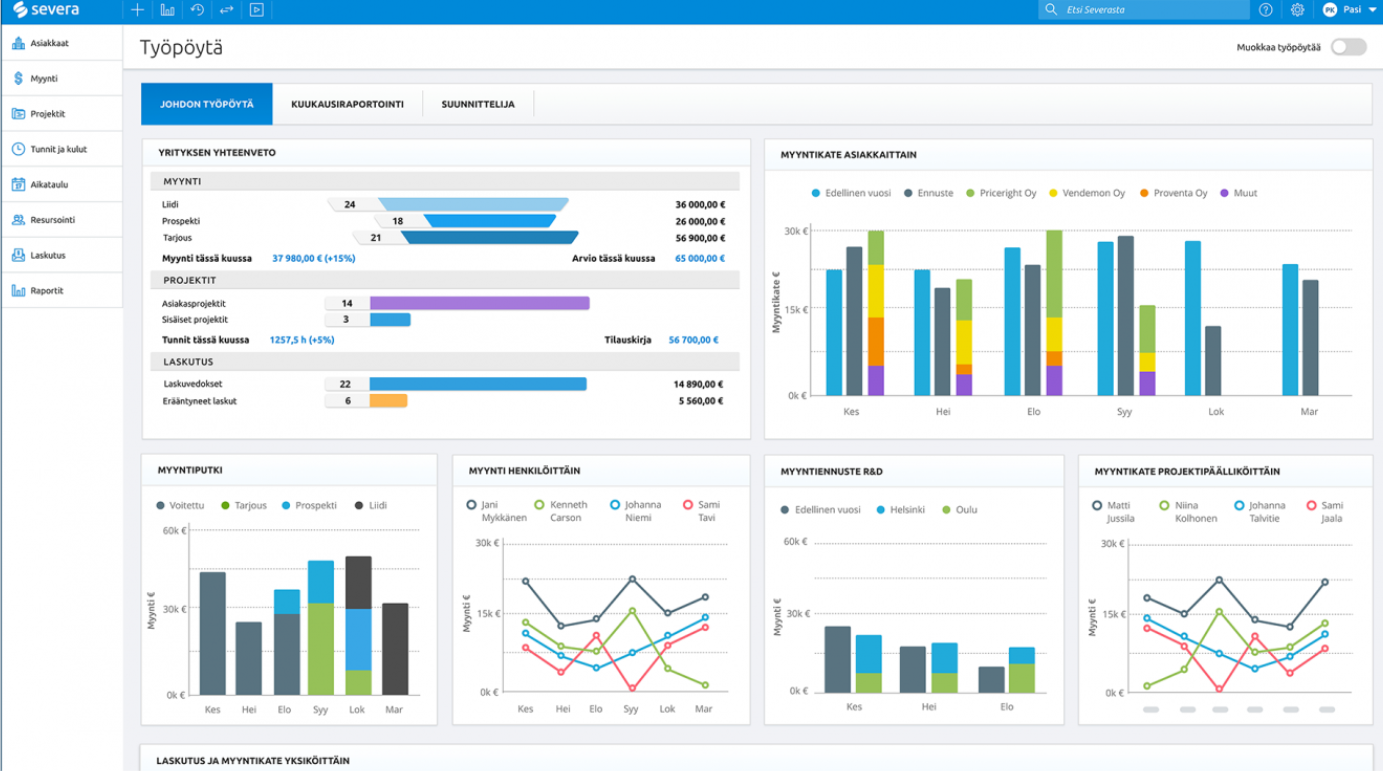Expand the Pasi user menu dropdown arrow

(1372, 10)
